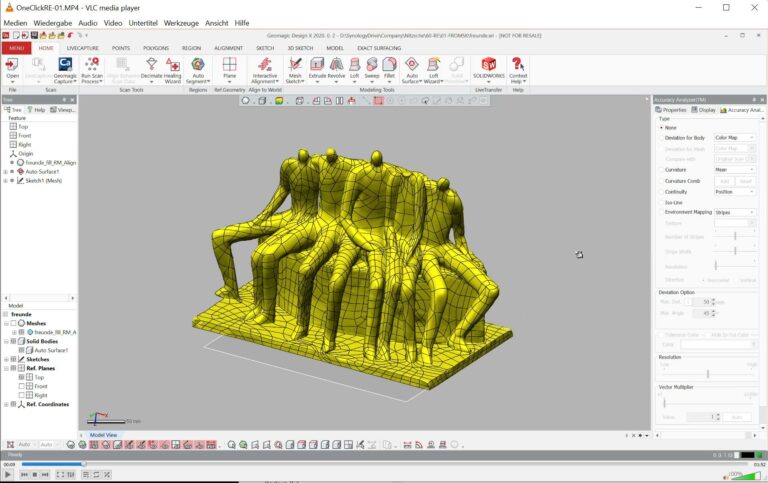768x483 pixels.
Task: Expand the Sketch1 (Mesh) feature node
Action: coord(5,181)
